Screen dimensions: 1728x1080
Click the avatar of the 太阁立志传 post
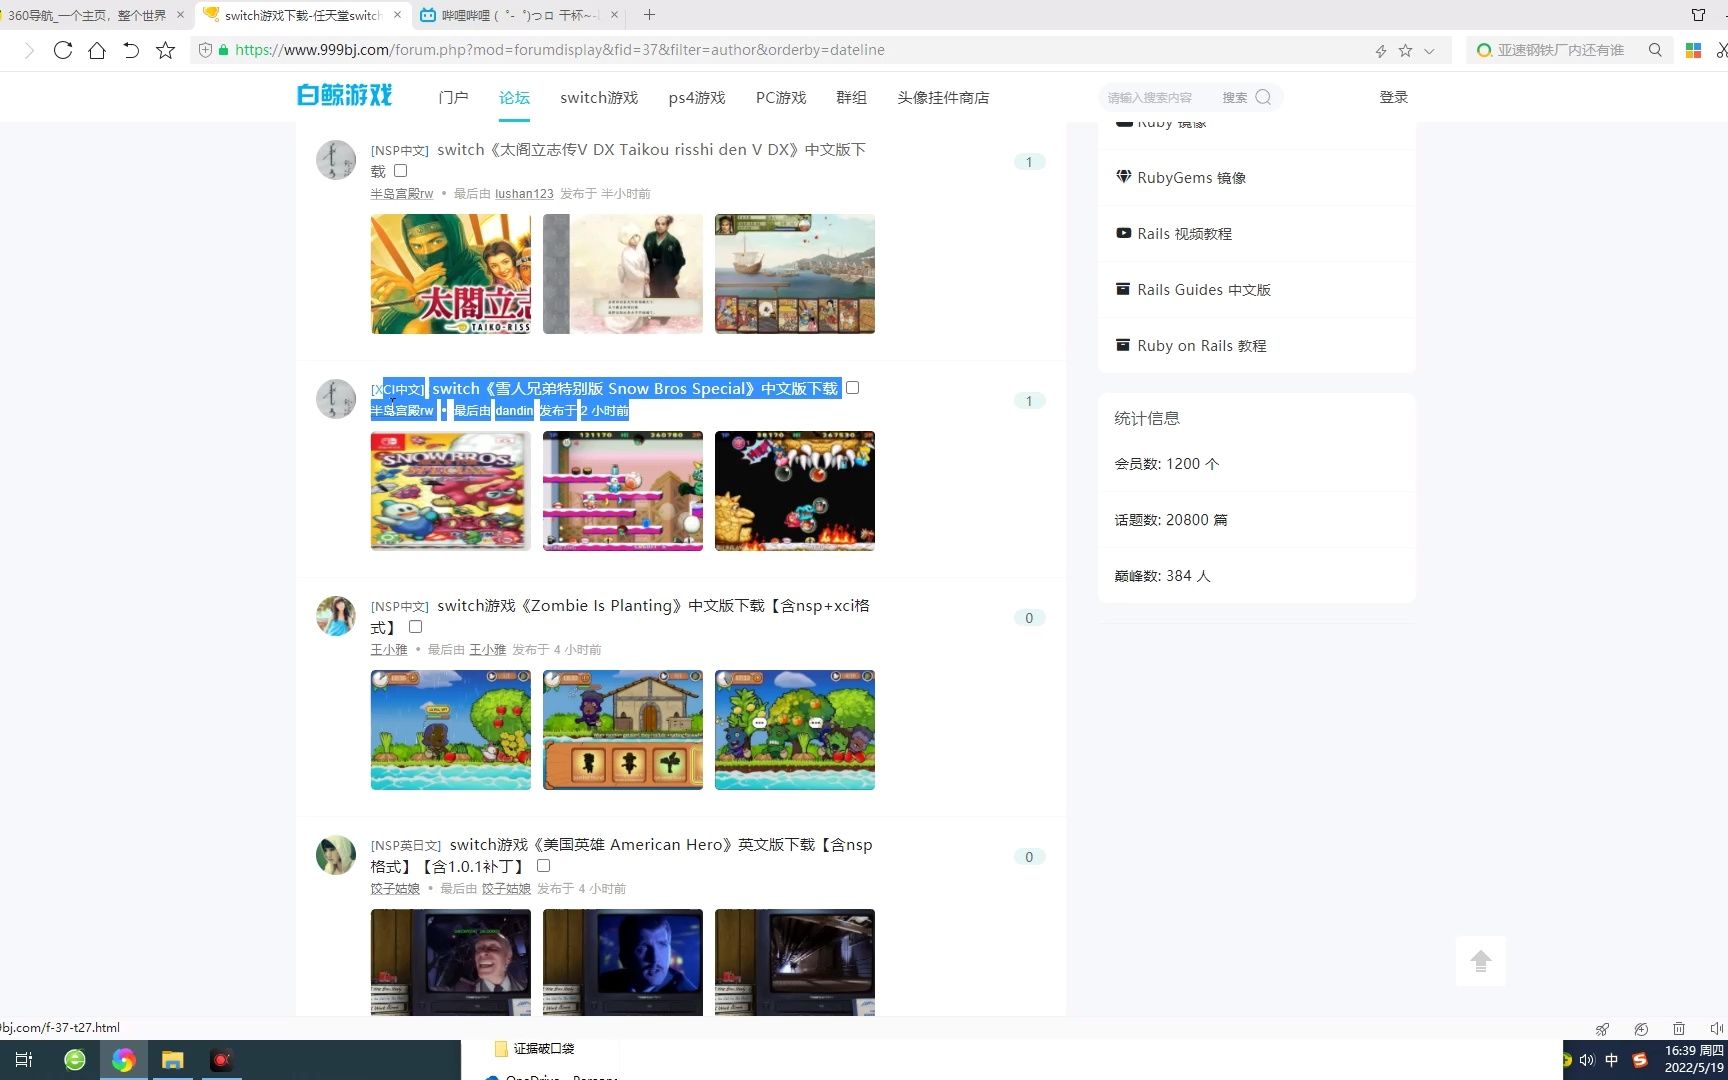click(336, 160)
